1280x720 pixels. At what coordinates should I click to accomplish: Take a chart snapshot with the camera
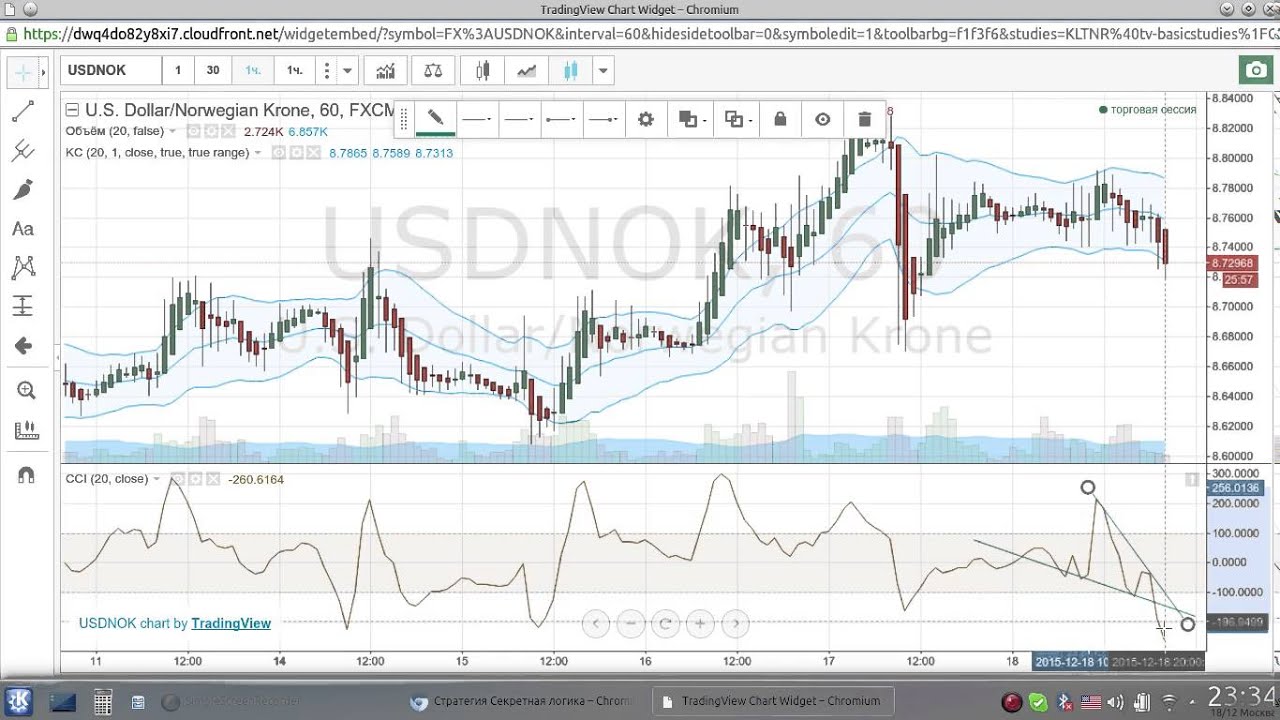(1255, 70)
